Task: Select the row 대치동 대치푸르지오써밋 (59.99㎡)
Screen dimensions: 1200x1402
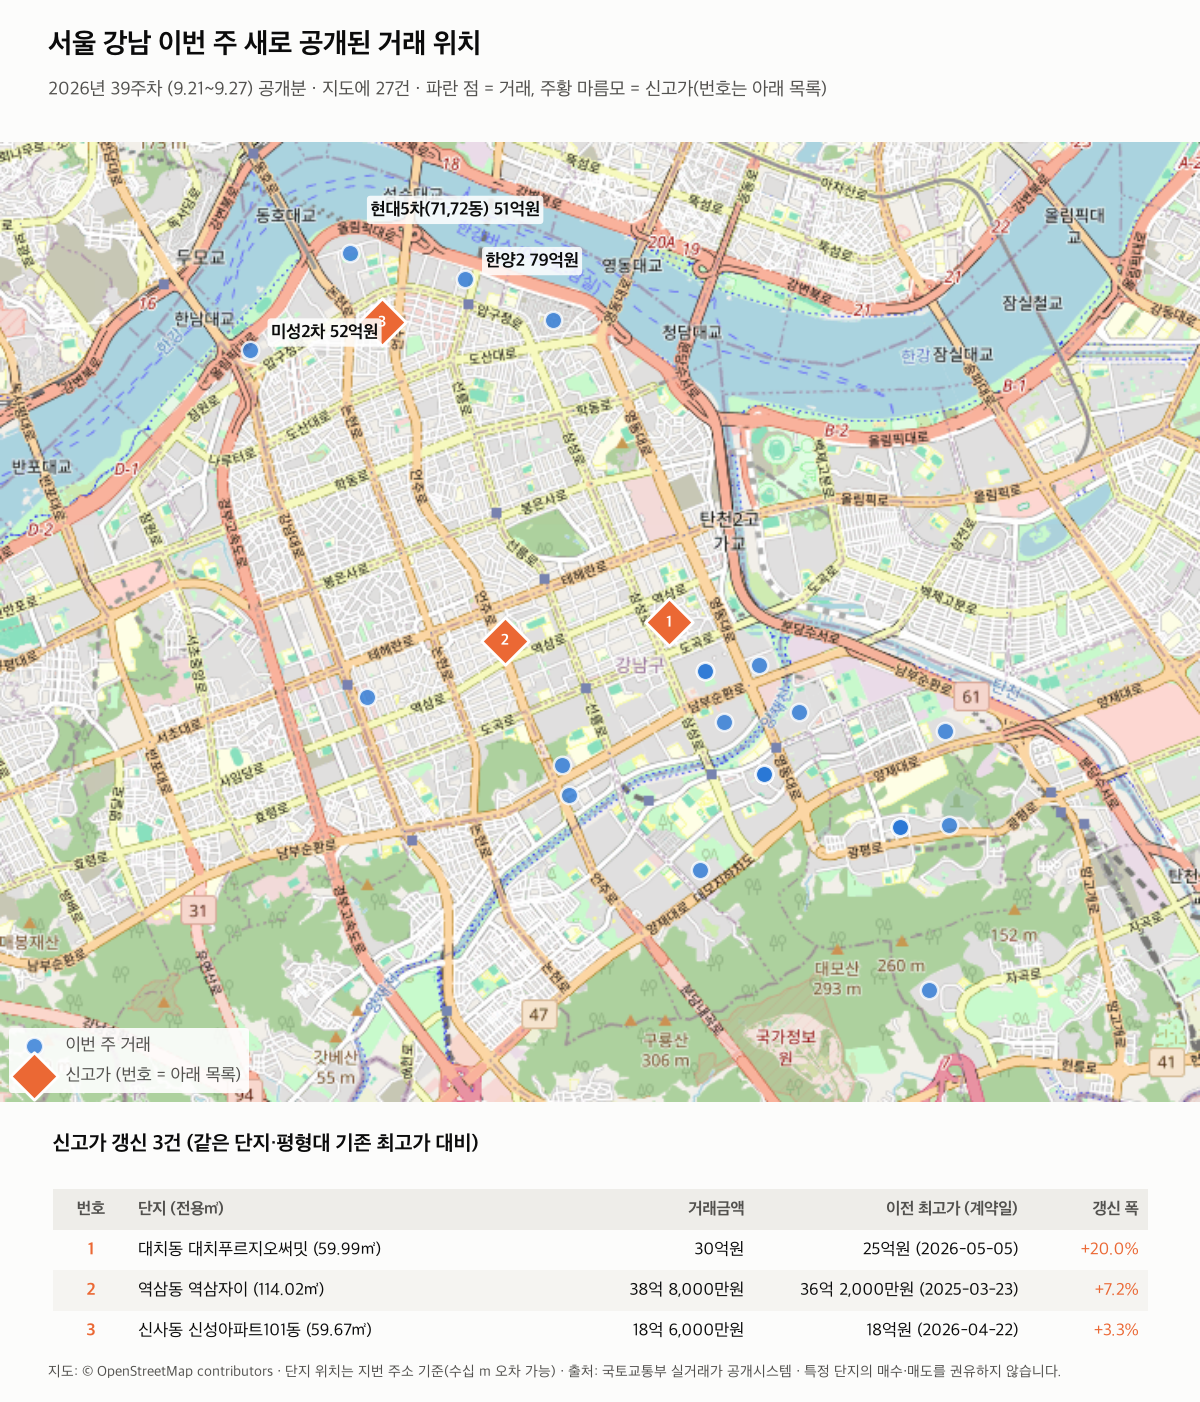Action: (600, 1249)
